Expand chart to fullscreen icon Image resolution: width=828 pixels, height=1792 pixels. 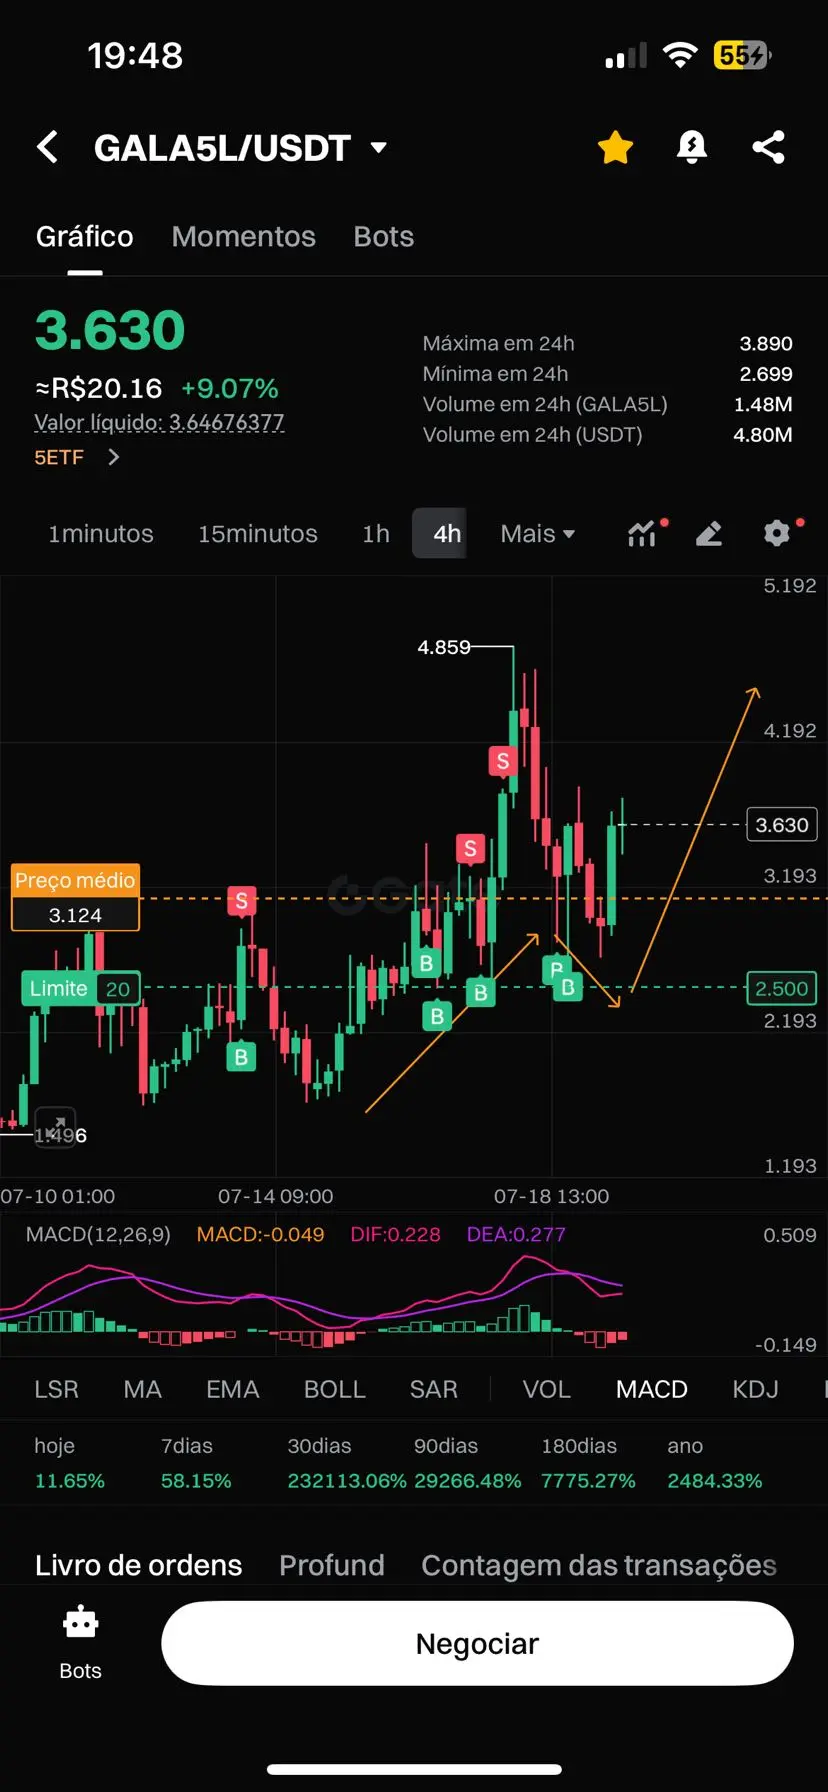click(56, 1126)
